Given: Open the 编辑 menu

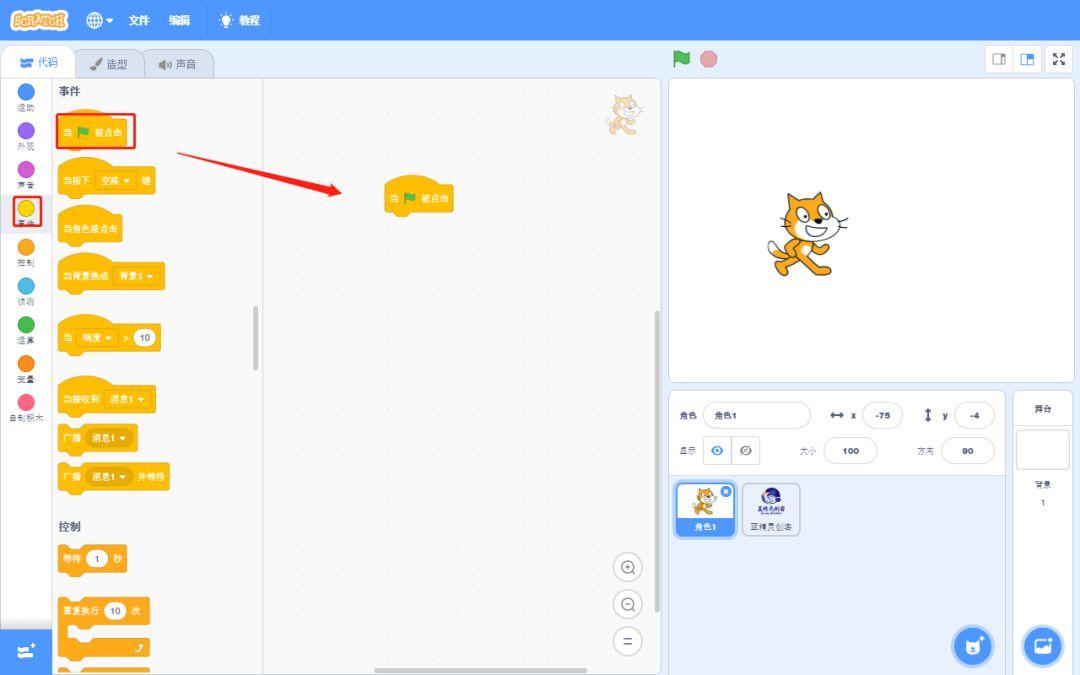Looking at the screenshot, I should 179,20.
